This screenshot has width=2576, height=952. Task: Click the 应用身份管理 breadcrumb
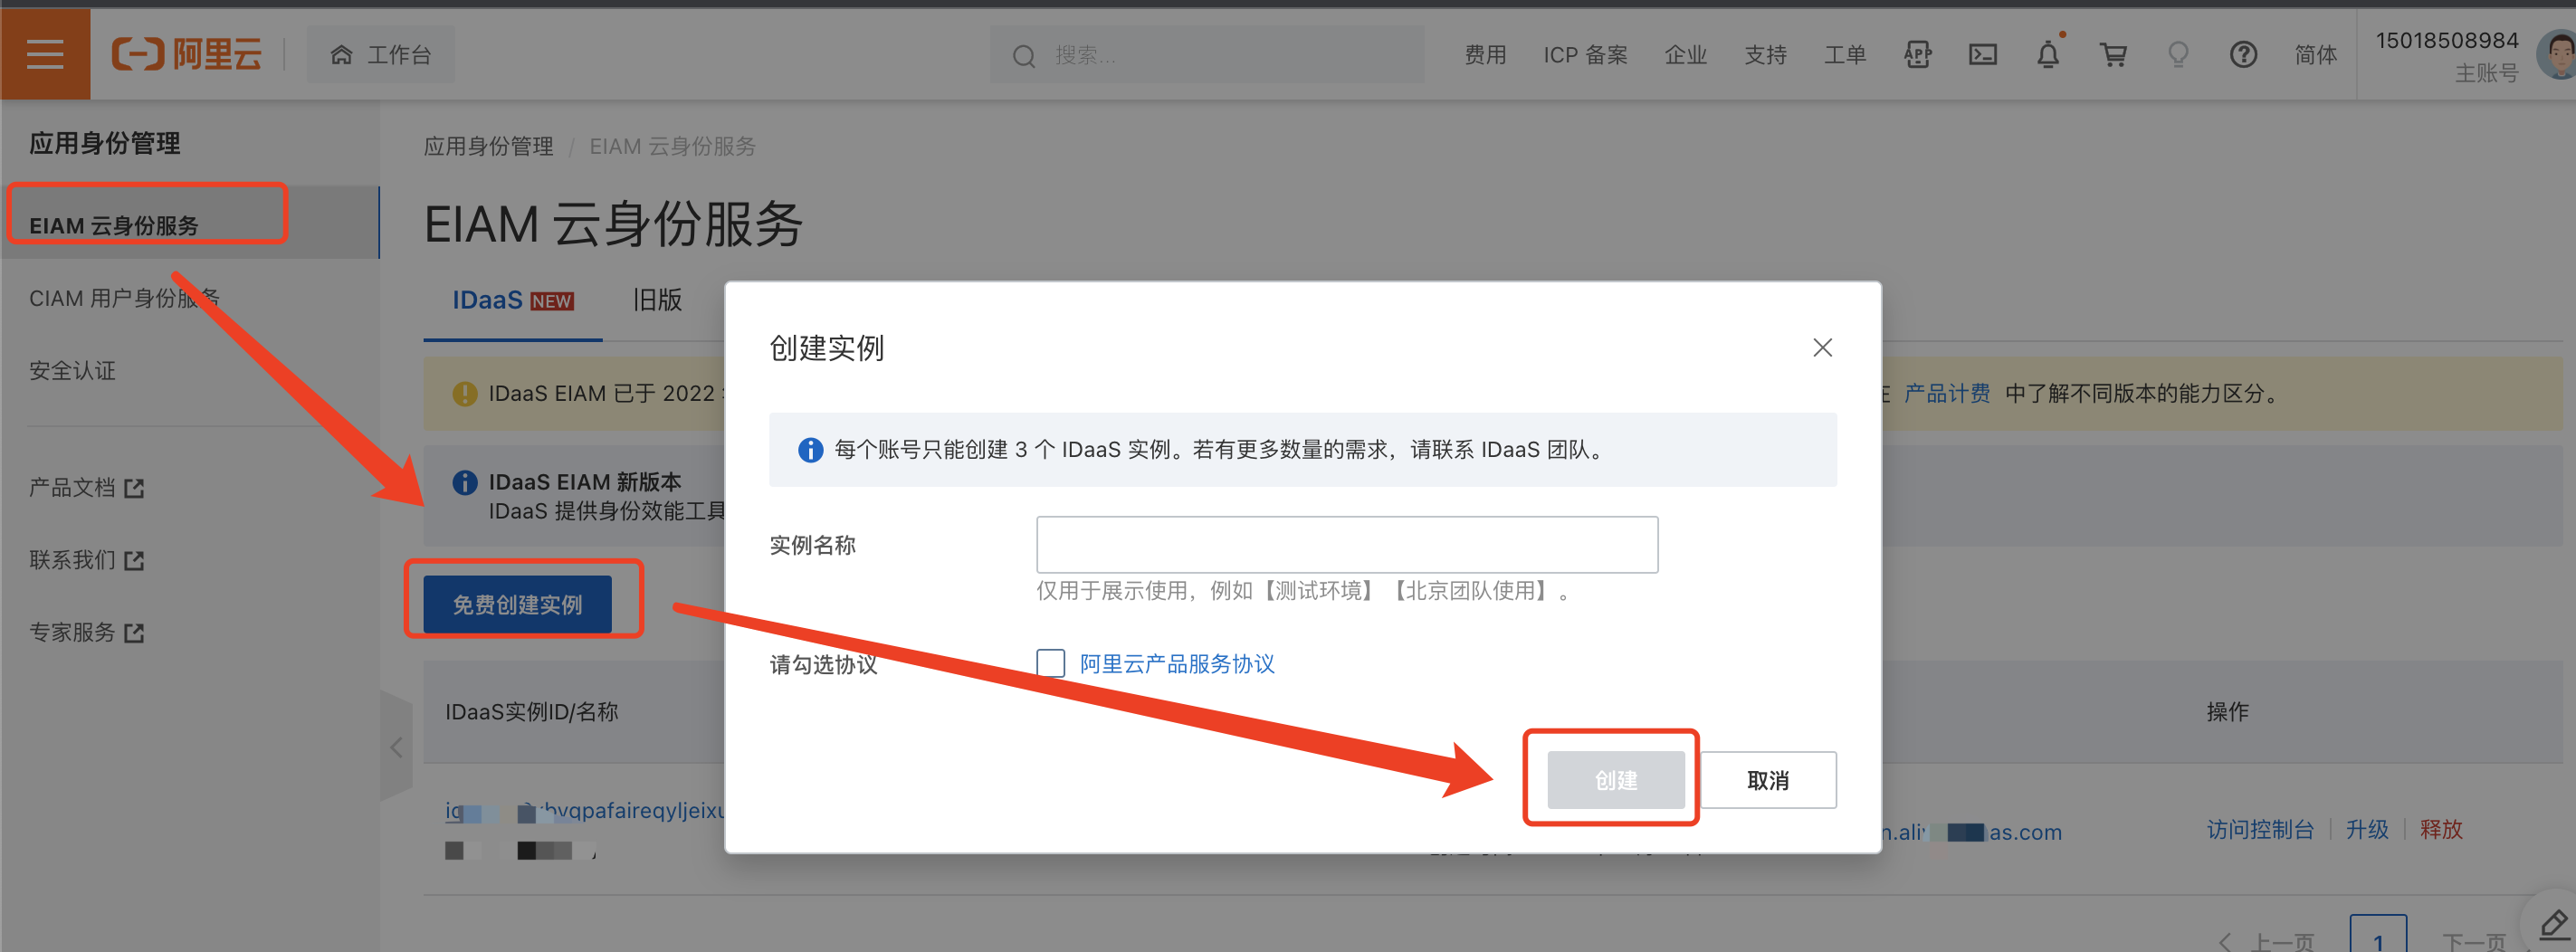pyautogui.click(x=488, y=147)
